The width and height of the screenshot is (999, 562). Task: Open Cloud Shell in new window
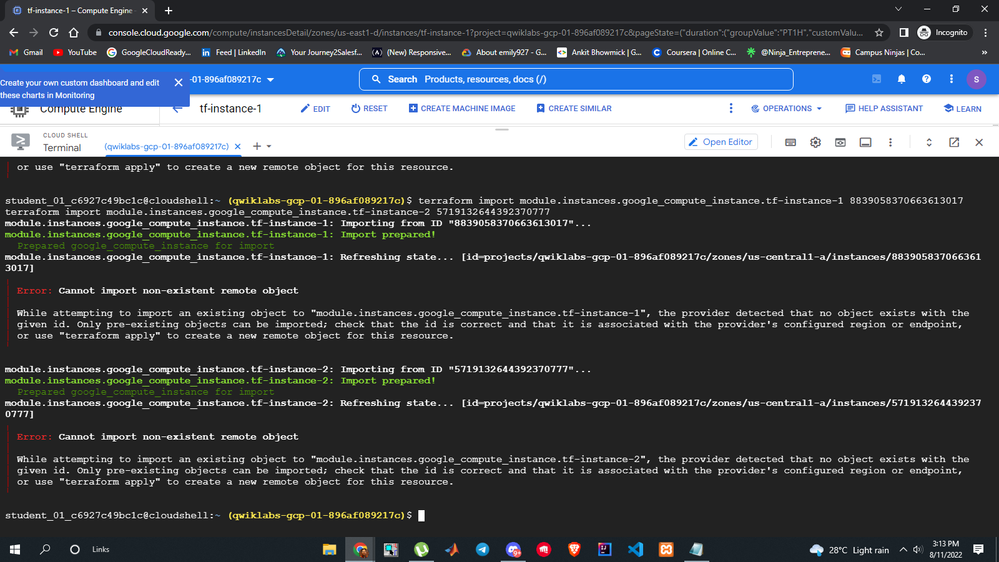tap(954, 142)
